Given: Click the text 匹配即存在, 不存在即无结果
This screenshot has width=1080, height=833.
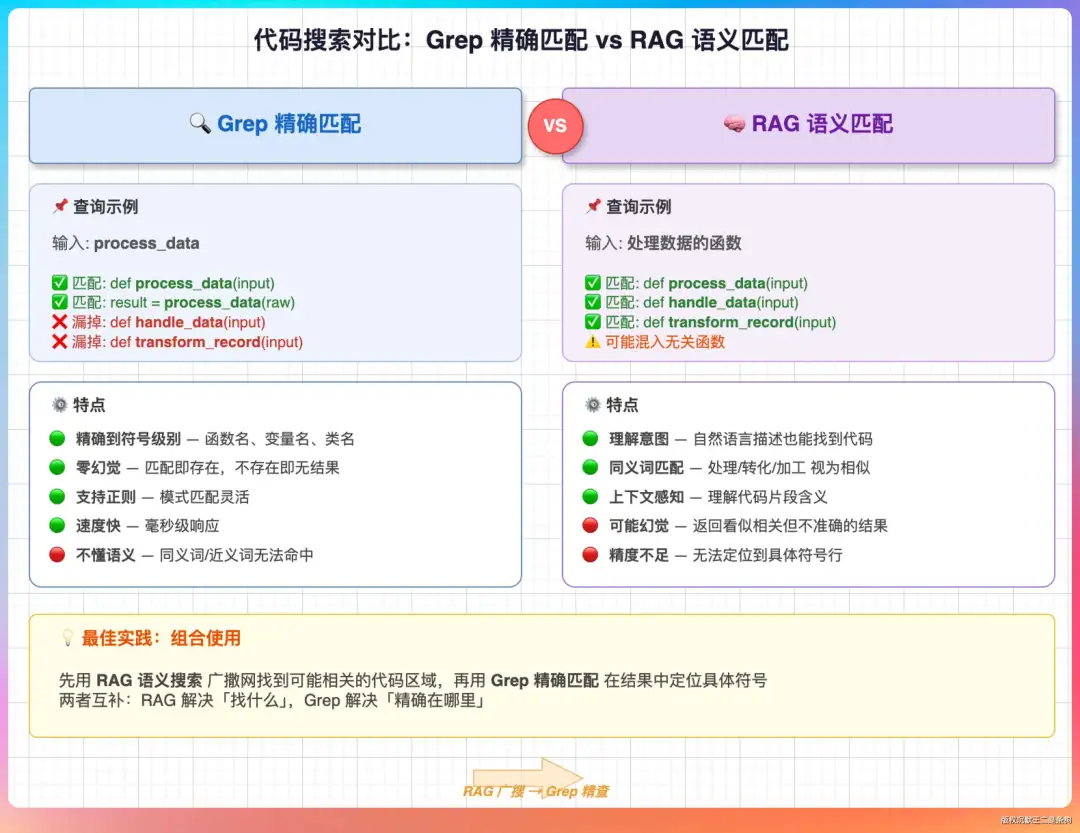Looking at the screenshot, I should 242,468.
